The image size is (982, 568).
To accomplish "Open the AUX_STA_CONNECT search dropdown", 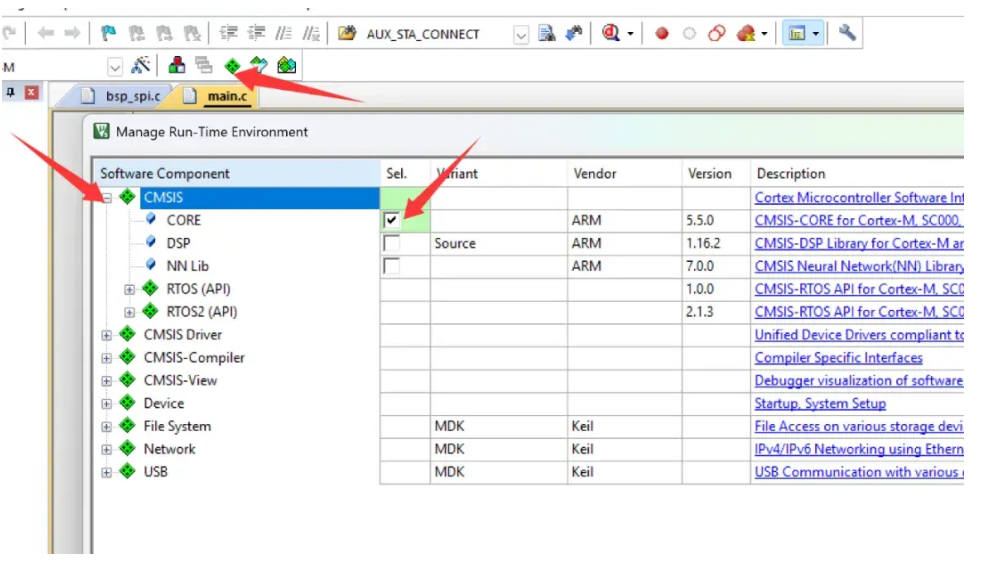I will [521, 34].
